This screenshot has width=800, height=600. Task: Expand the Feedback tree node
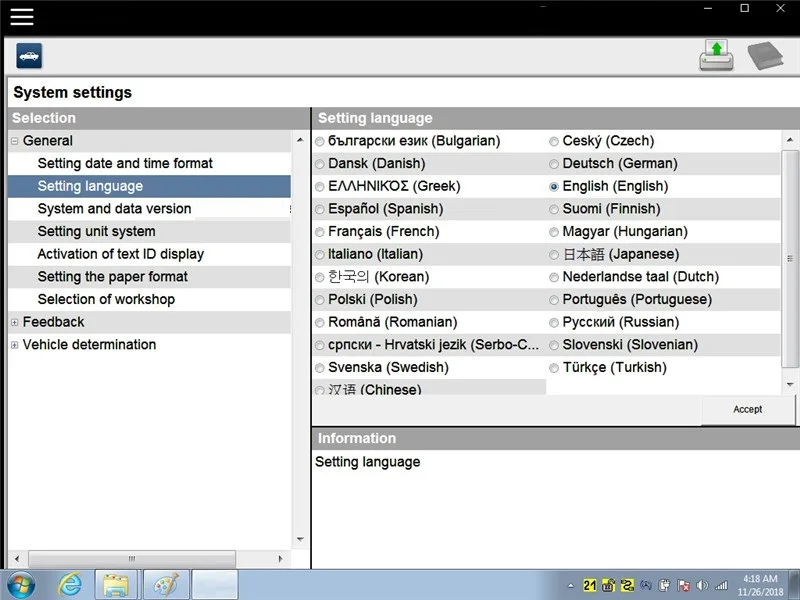tap(15, 322)
